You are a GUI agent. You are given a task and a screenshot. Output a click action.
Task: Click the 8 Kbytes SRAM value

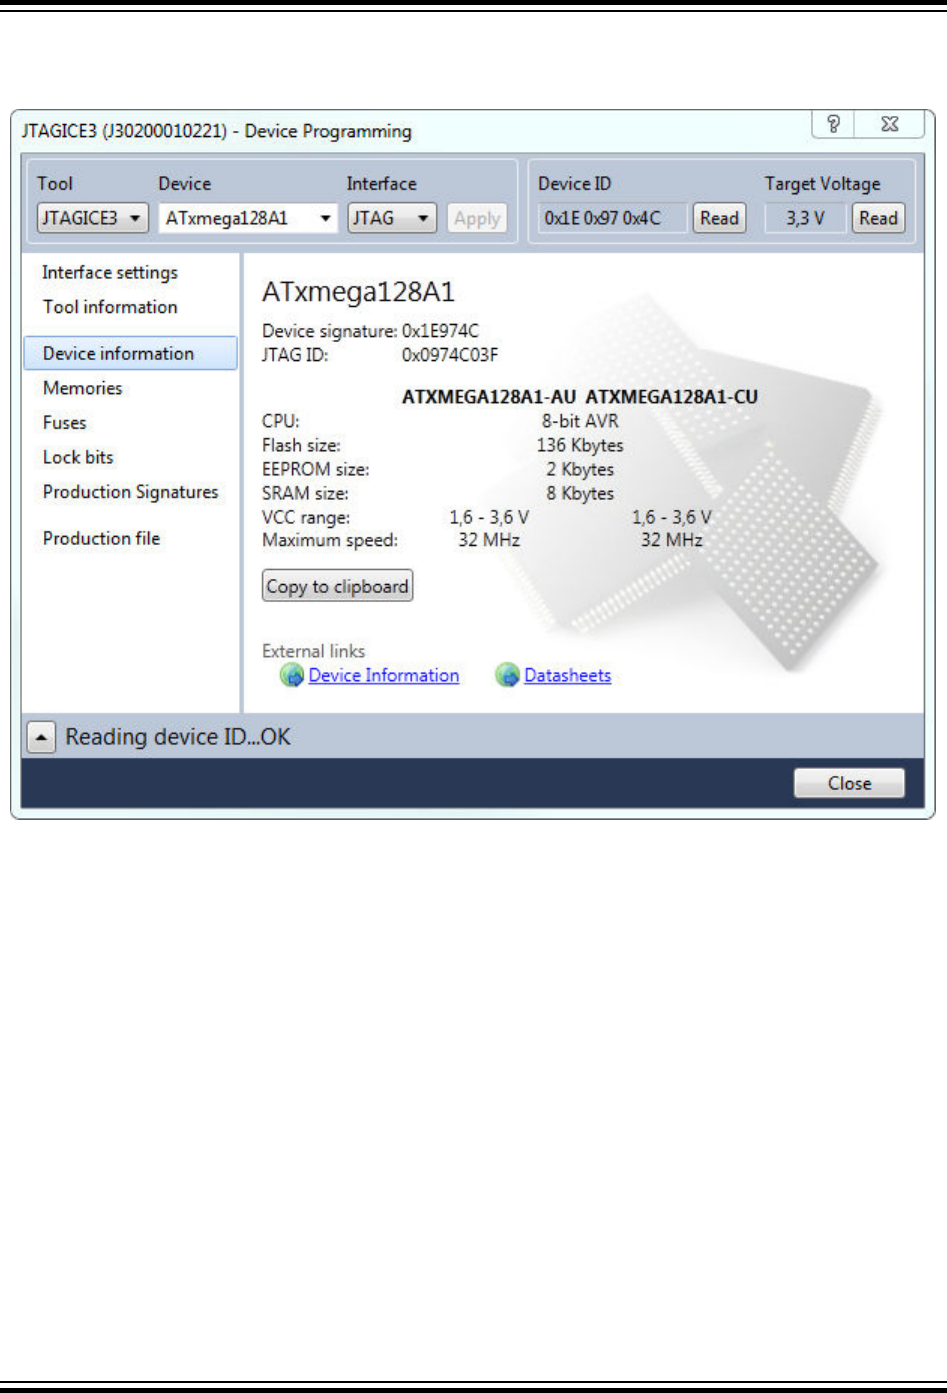click(580, 493)
